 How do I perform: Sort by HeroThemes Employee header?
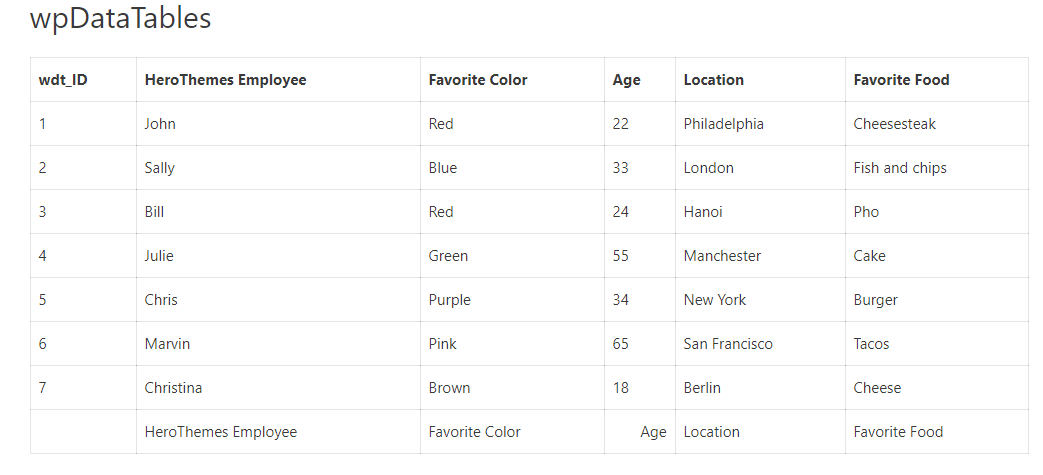[x=225, y=80]
